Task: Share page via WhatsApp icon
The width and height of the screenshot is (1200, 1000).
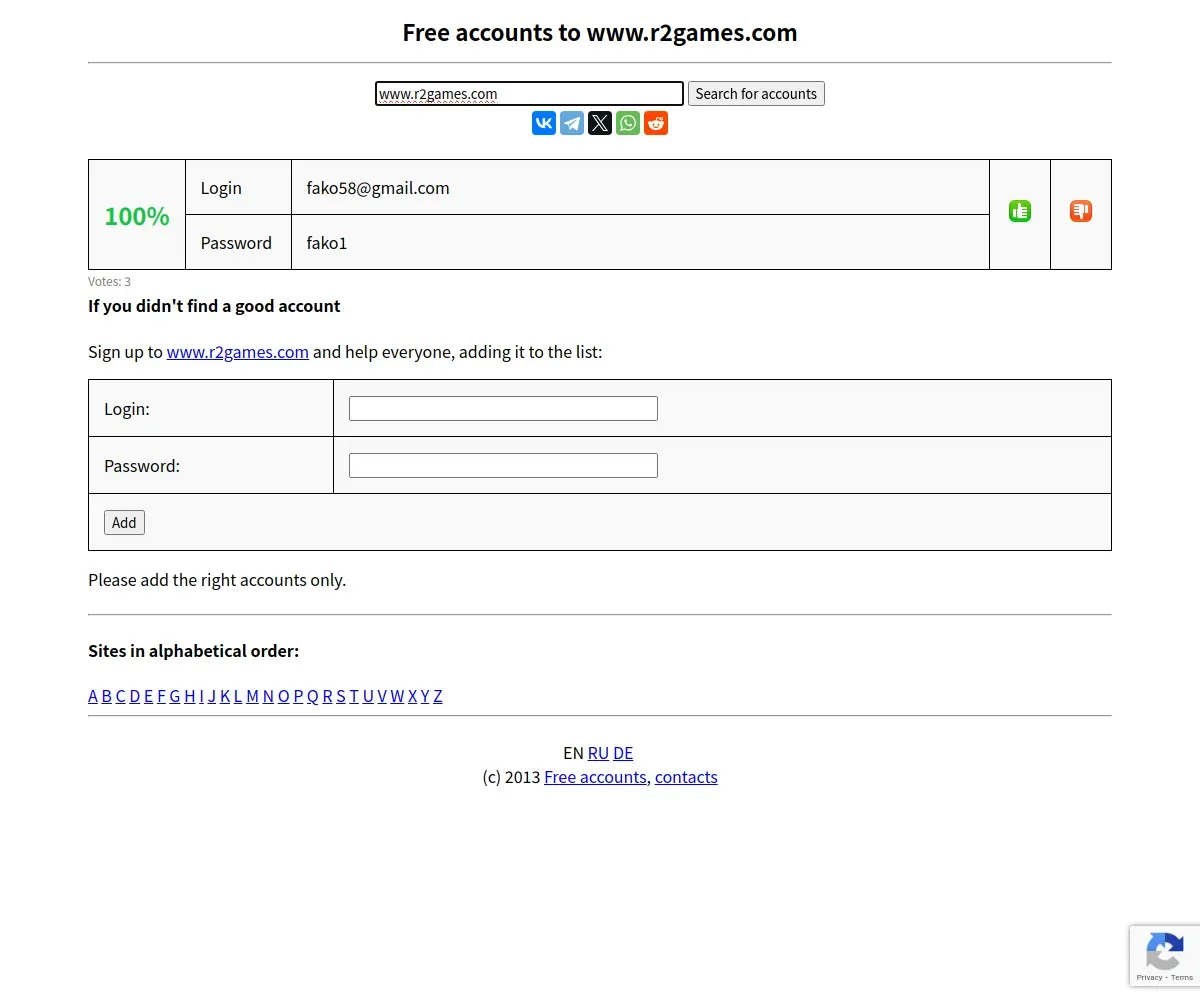Action: (x=628, y=123)
